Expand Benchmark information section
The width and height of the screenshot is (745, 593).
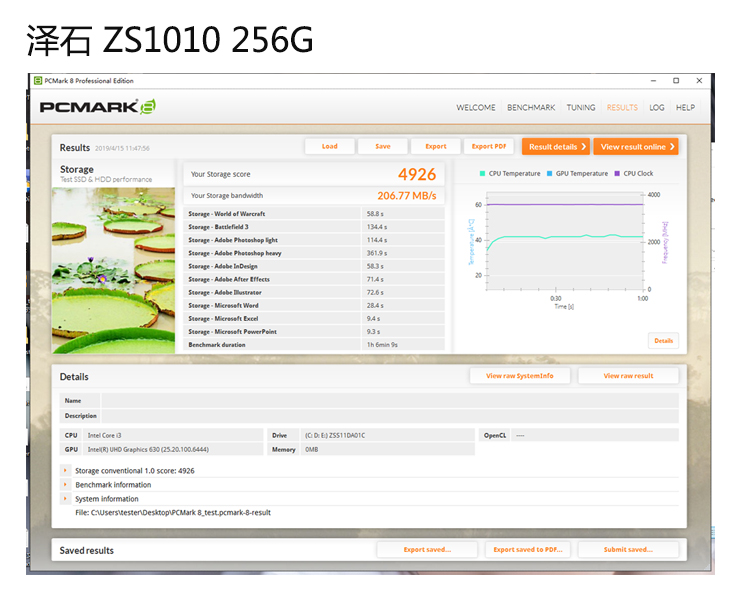65,485
